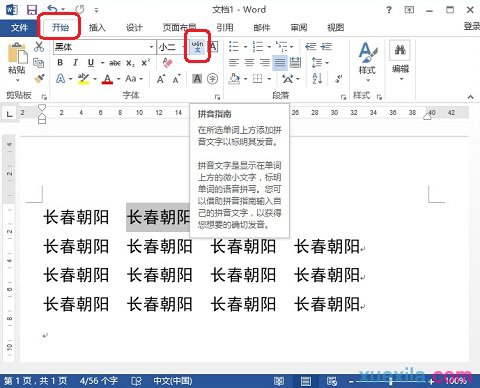Open Help question mark
The width and height of the screenshot is (480, 388).
(x=389, y=10)
